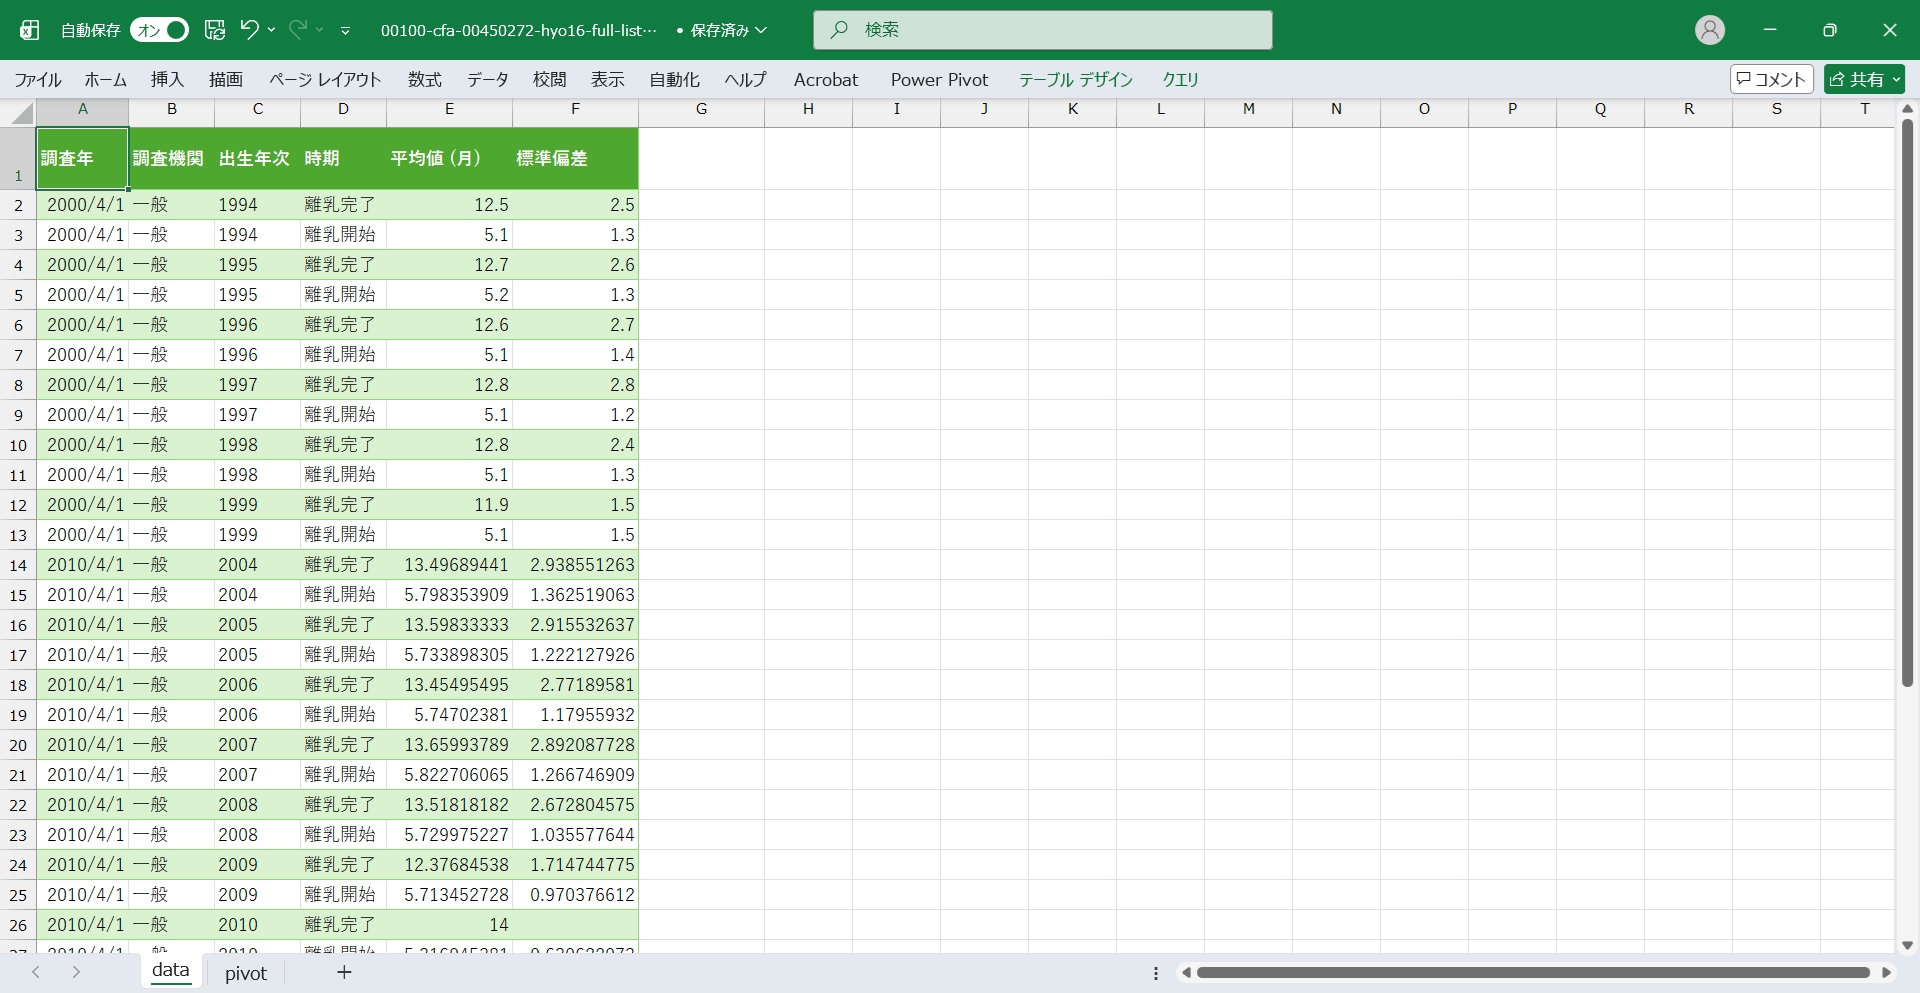Click the コメント comments button

1771,79
